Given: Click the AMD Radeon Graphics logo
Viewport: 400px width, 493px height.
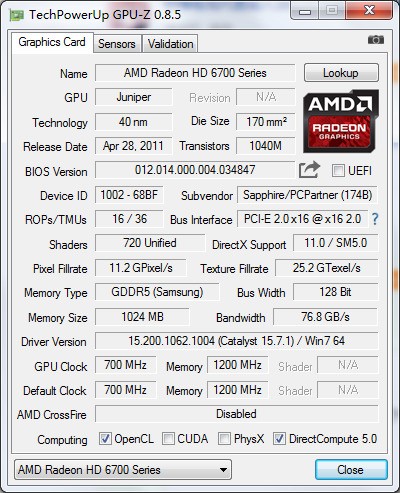Looking at the screenshot, I should [x=341, y=121].
